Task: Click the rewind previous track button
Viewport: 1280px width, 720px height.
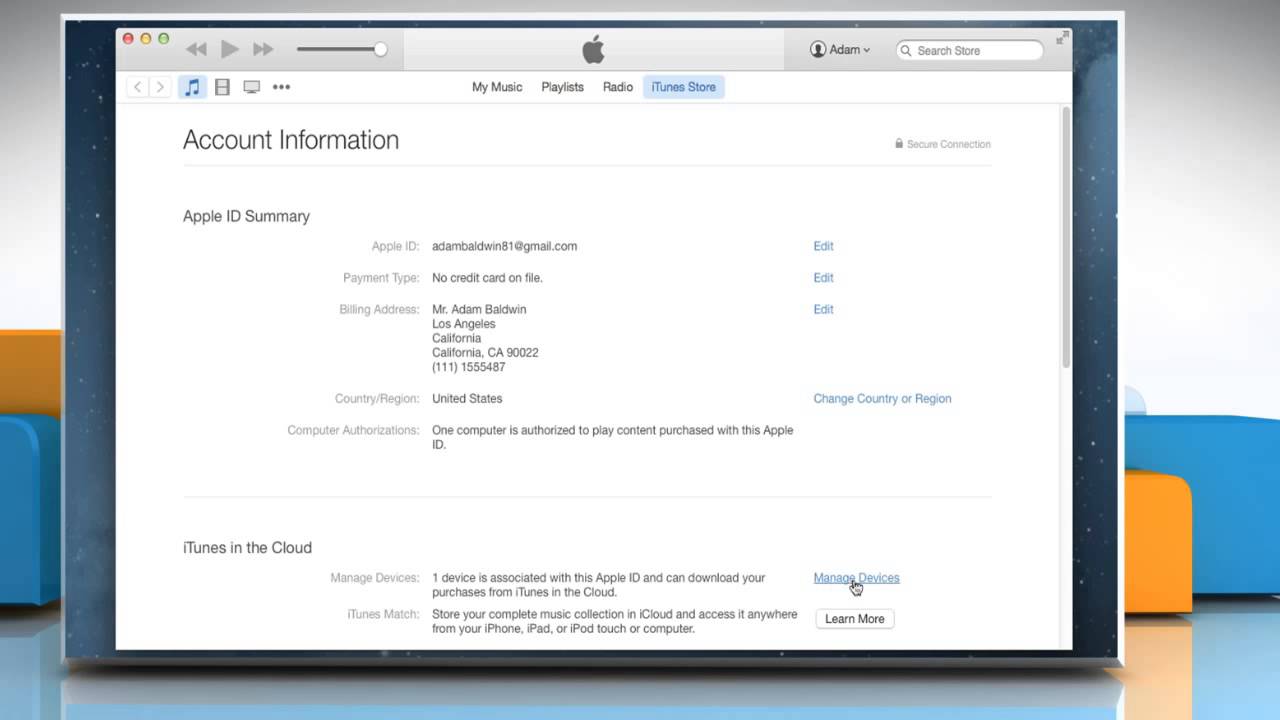Action: tap(196, 49)
